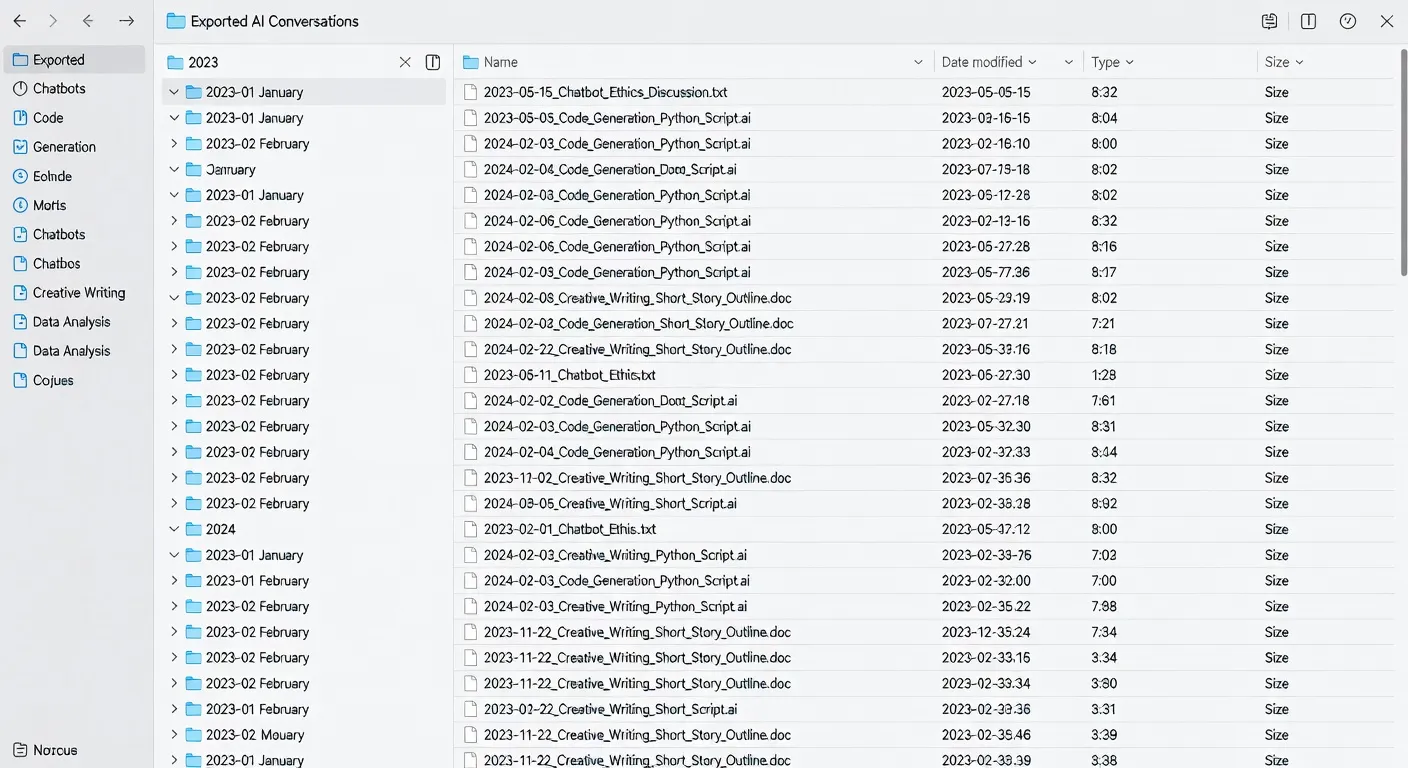This screenshot has height=768, width=1408.
Task: Toggle the panel layout icon beside 2023 header
Action: [433, 62]
